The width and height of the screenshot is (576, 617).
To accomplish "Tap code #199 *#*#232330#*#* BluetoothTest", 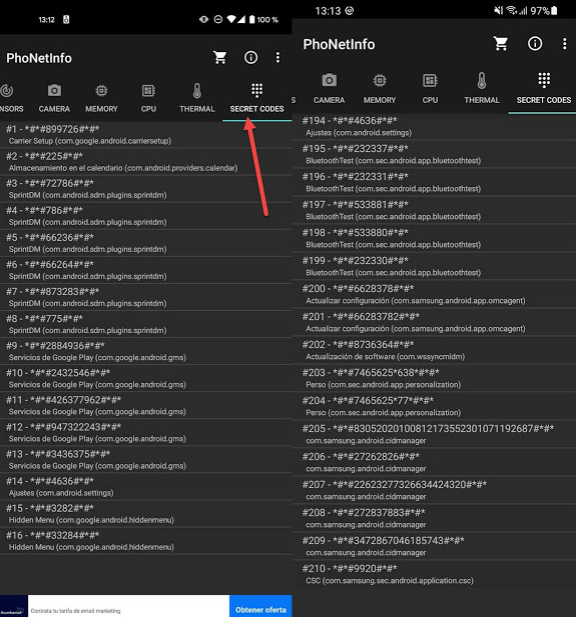I will coord(434,266).
